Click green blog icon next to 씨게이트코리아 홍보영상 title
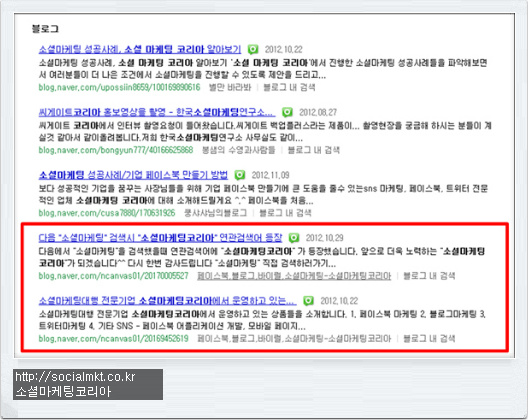528x420 pixels. tap(287, 112)
